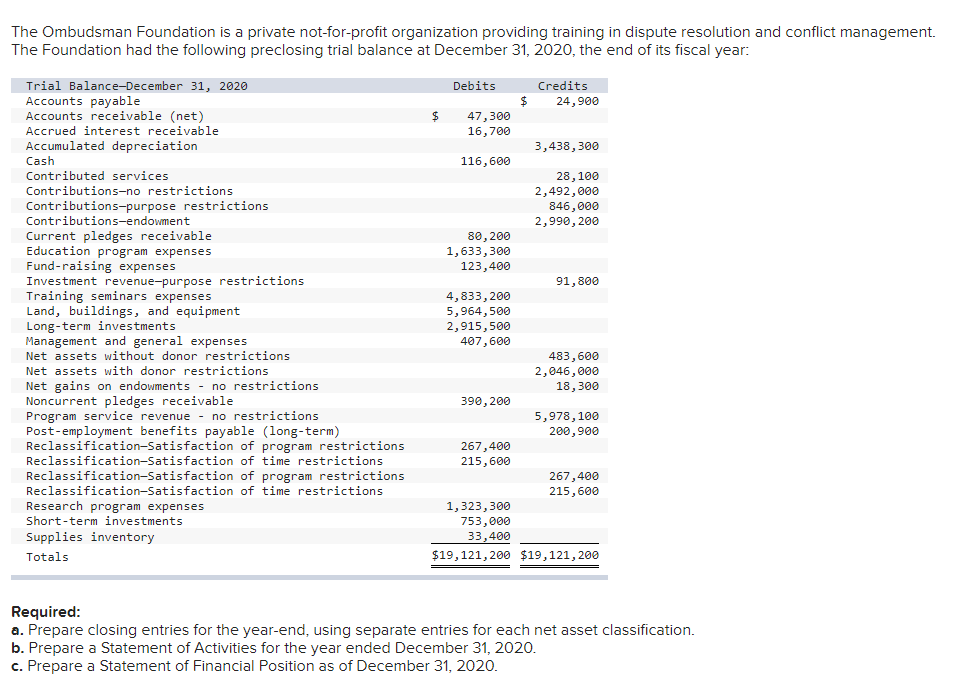Click the 24,900 credit value
The height and width of the screenshot is (684, 957).
click(x=577, y=101)
